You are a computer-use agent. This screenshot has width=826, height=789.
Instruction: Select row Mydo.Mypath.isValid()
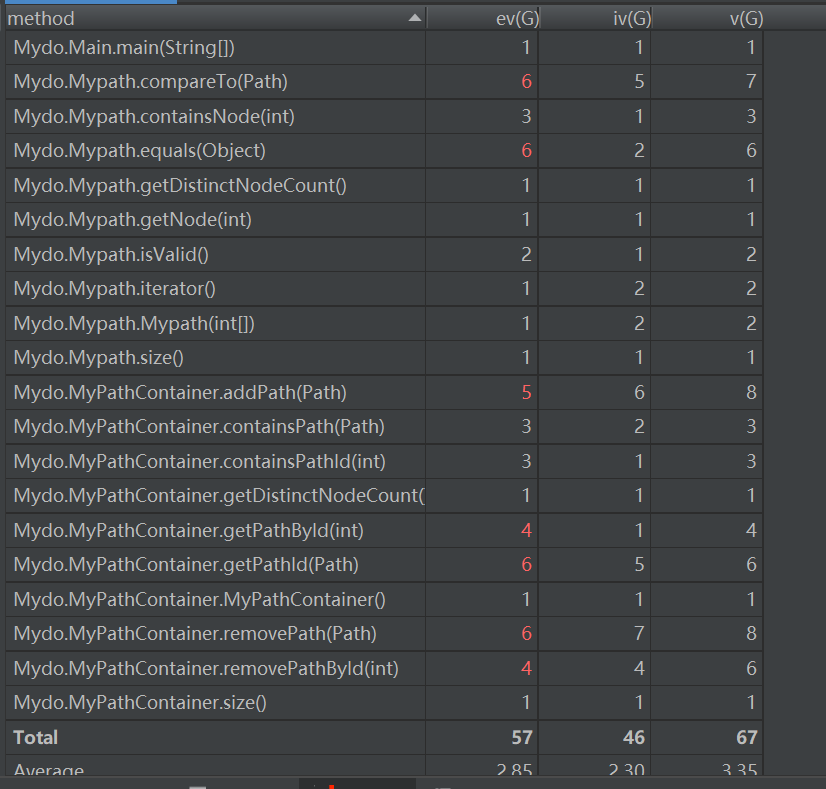click(384, 254)
